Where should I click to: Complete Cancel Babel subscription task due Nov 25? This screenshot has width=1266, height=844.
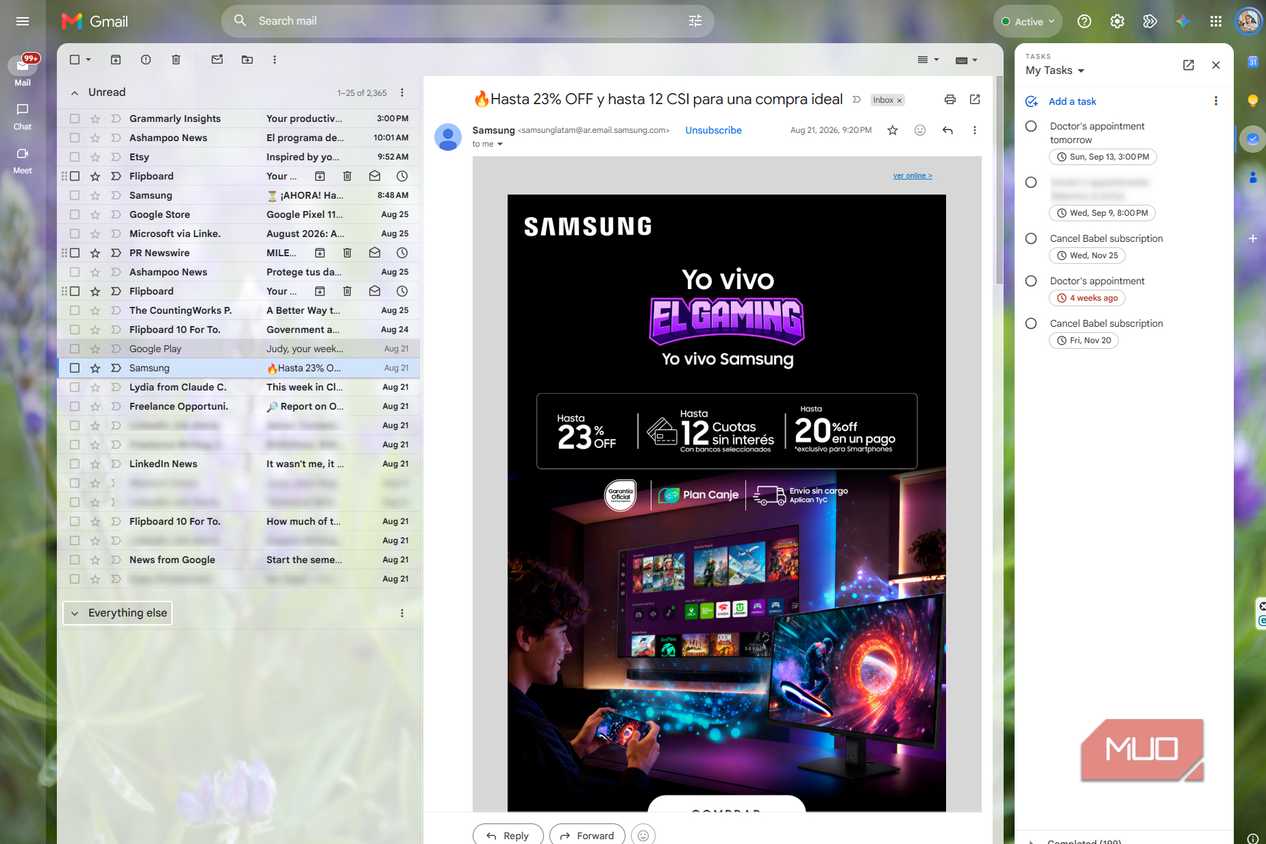1031,239
